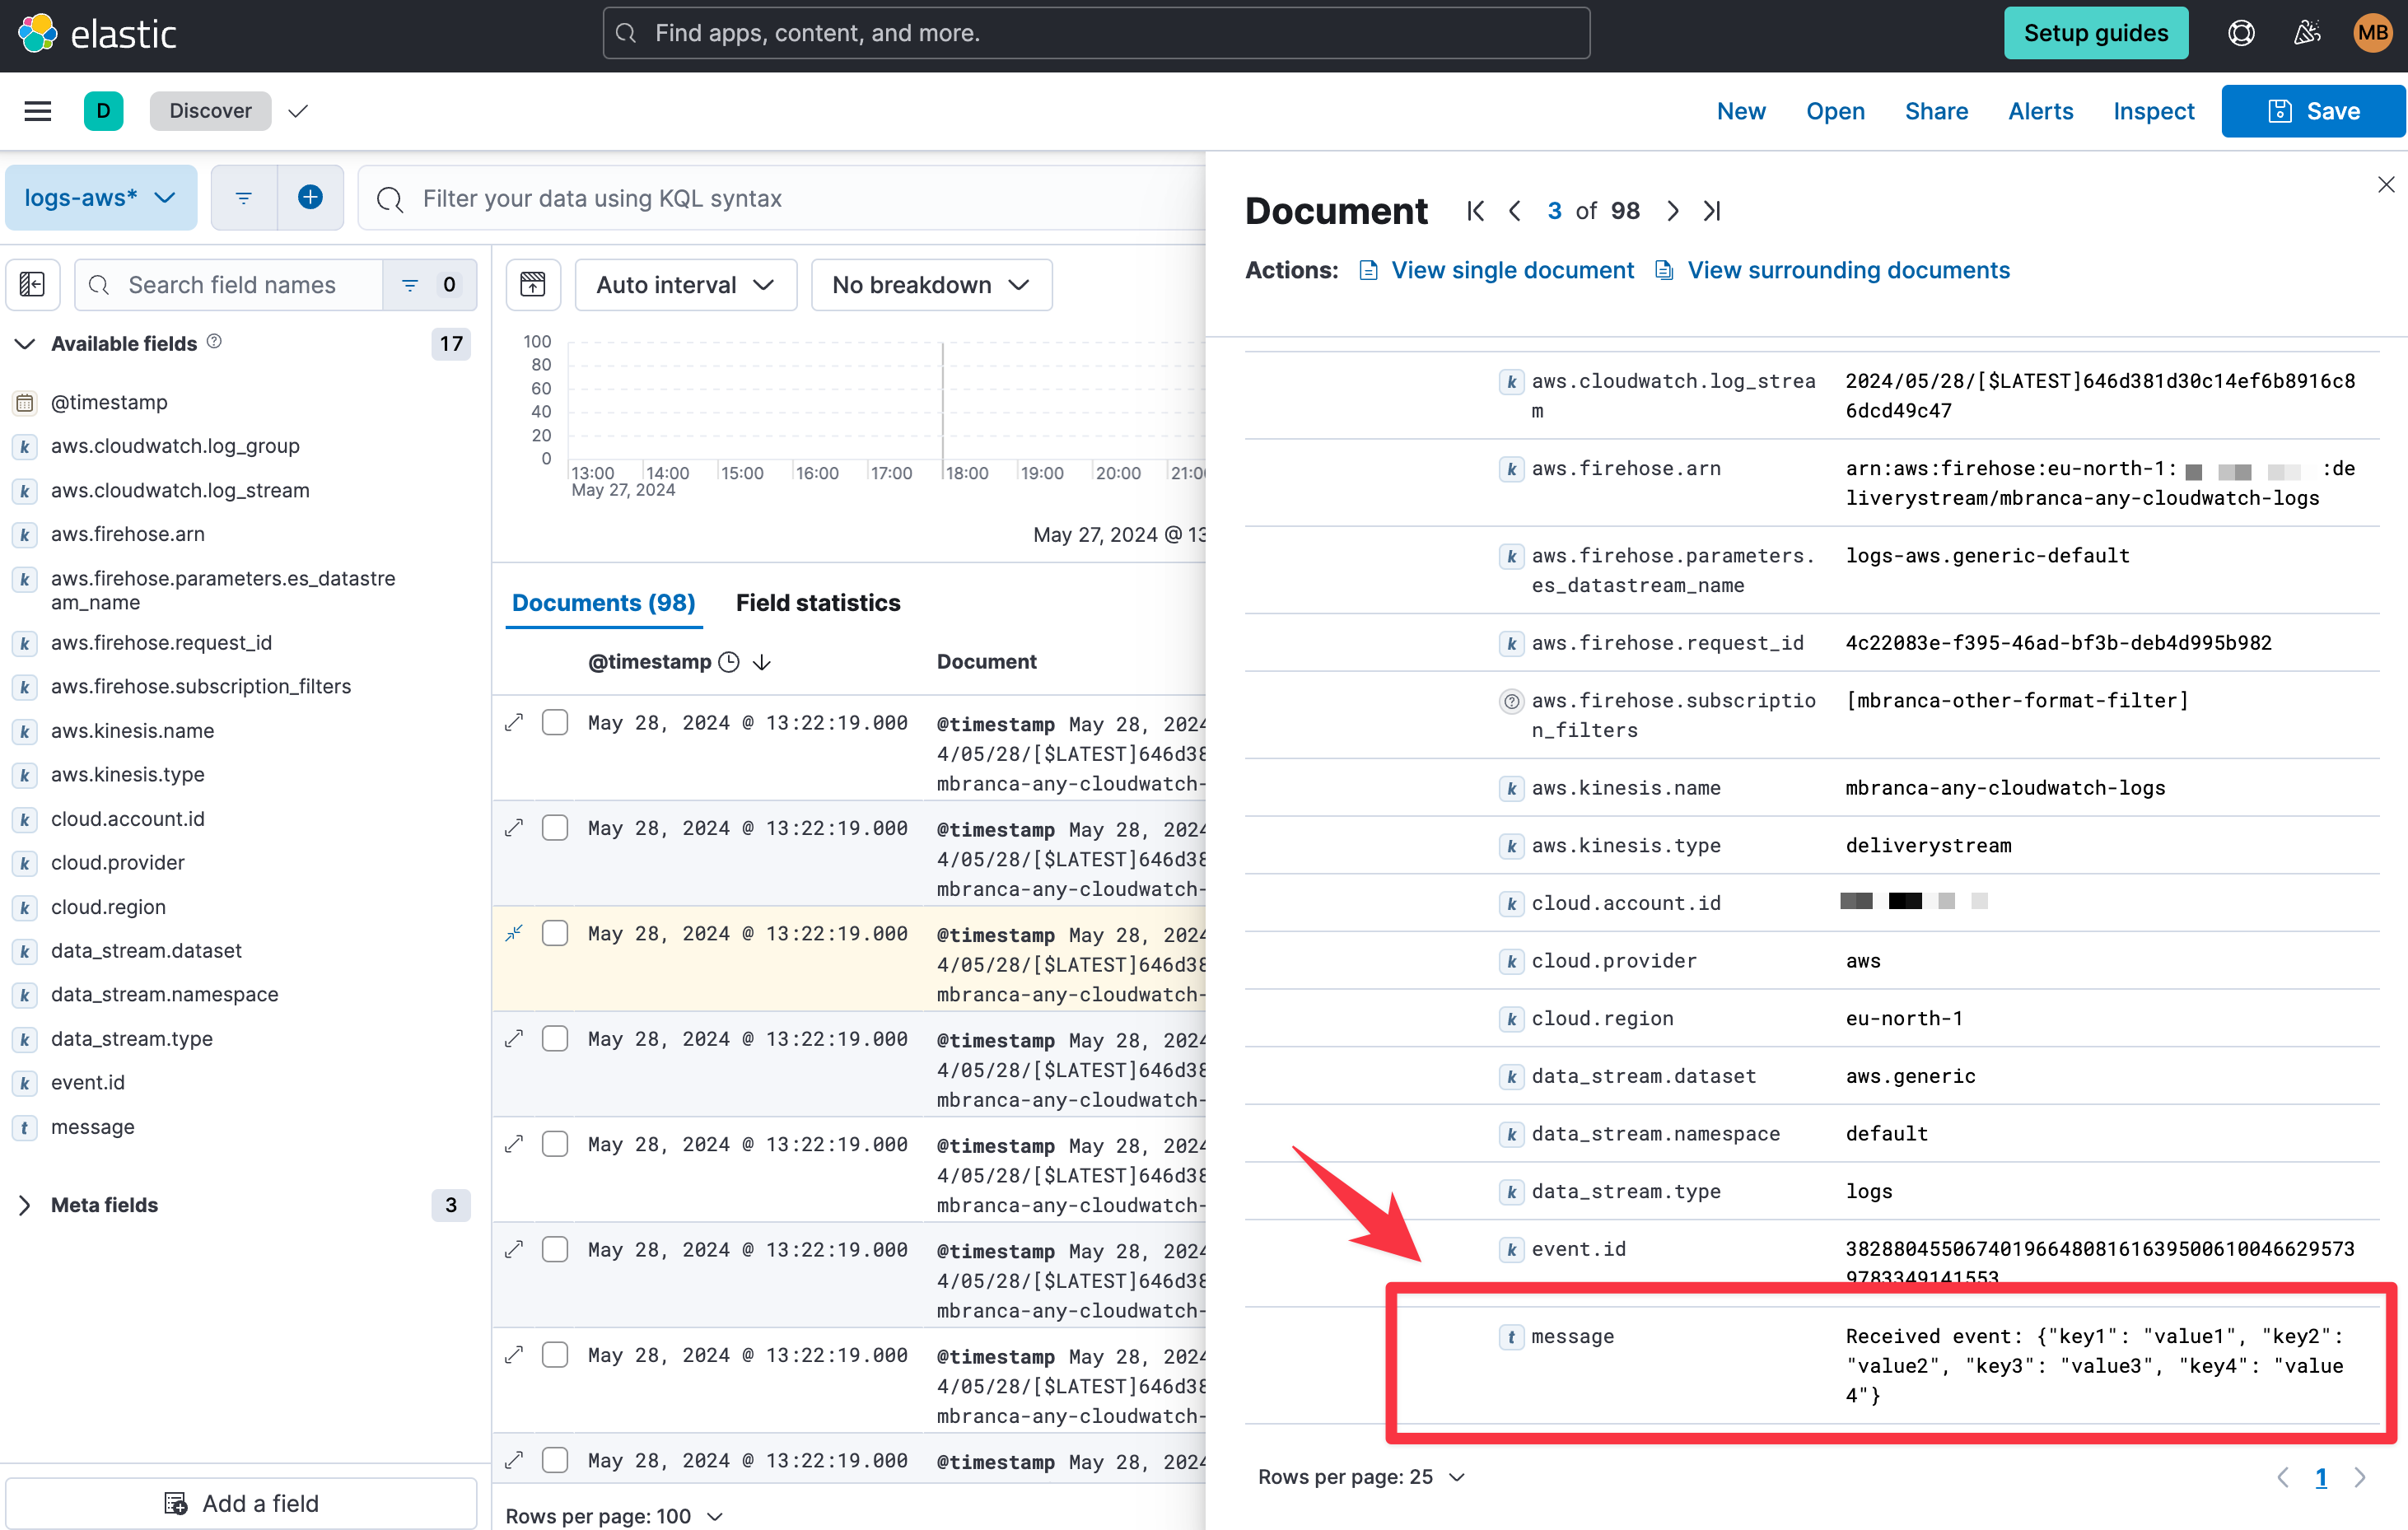
Task: Select checkbox of the highlighted document row
Action: click(555, 932)
